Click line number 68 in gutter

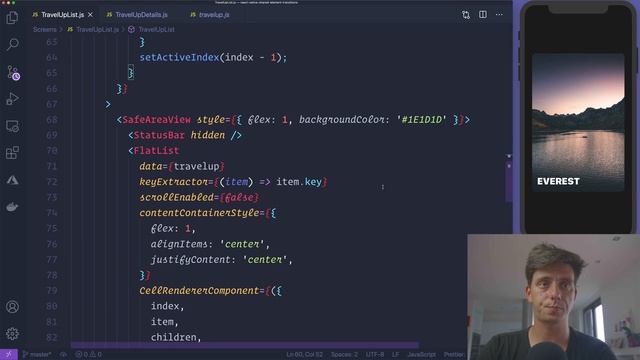coord(52,120)
